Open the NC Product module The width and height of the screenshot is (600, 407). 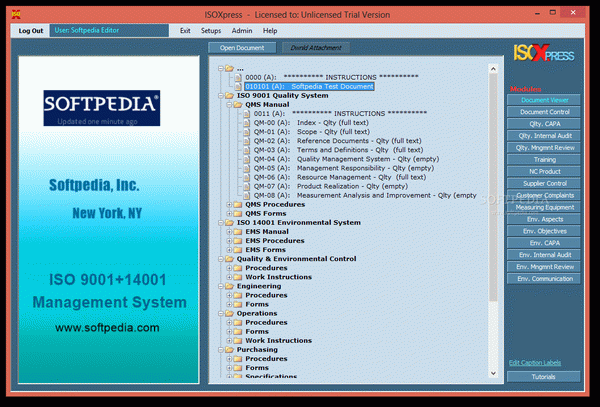pyautogui.click(x=544, y=171)
